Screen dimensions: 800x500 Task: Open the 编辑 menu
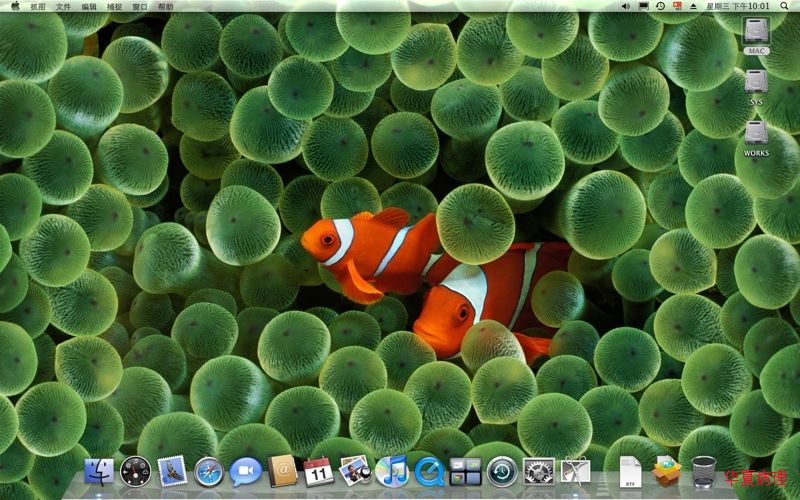click(x=89, y=7)
